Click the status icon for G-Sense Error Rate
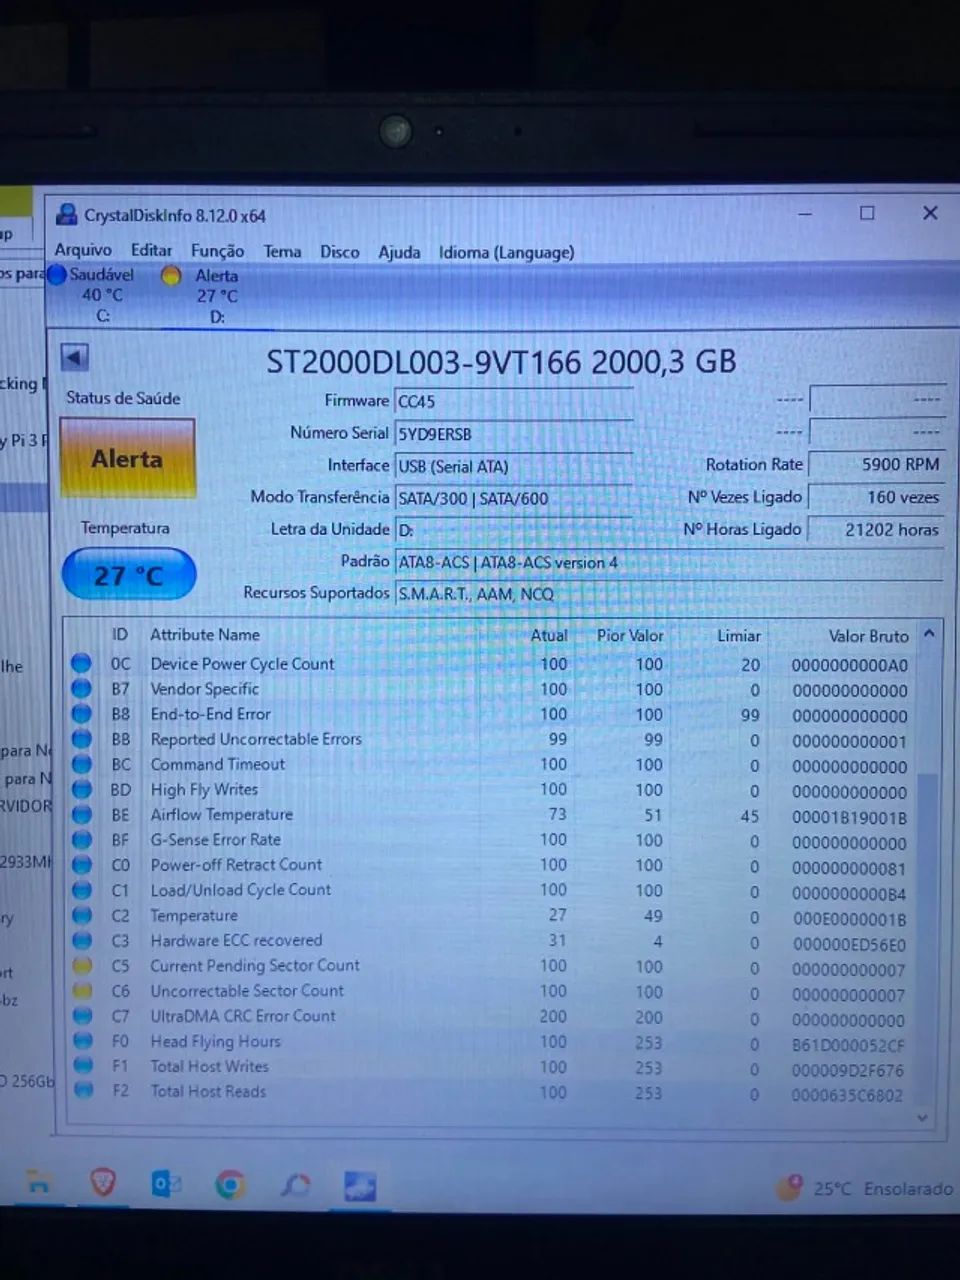 click(x=82, y=839)
